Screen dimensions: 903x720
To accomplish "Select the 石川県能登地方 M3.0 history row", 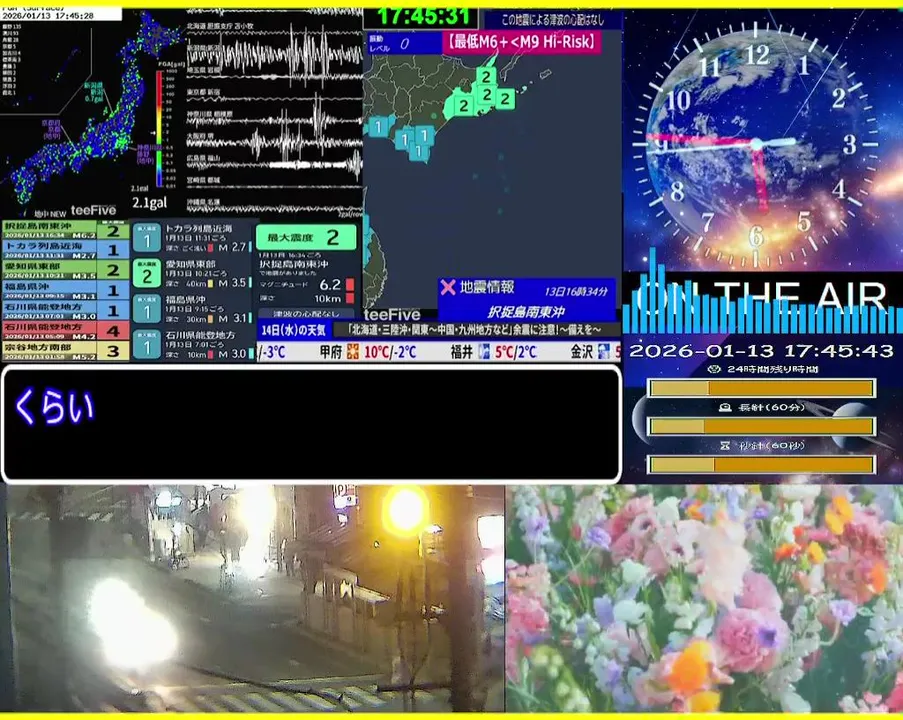I will click(x=65, y=310).
